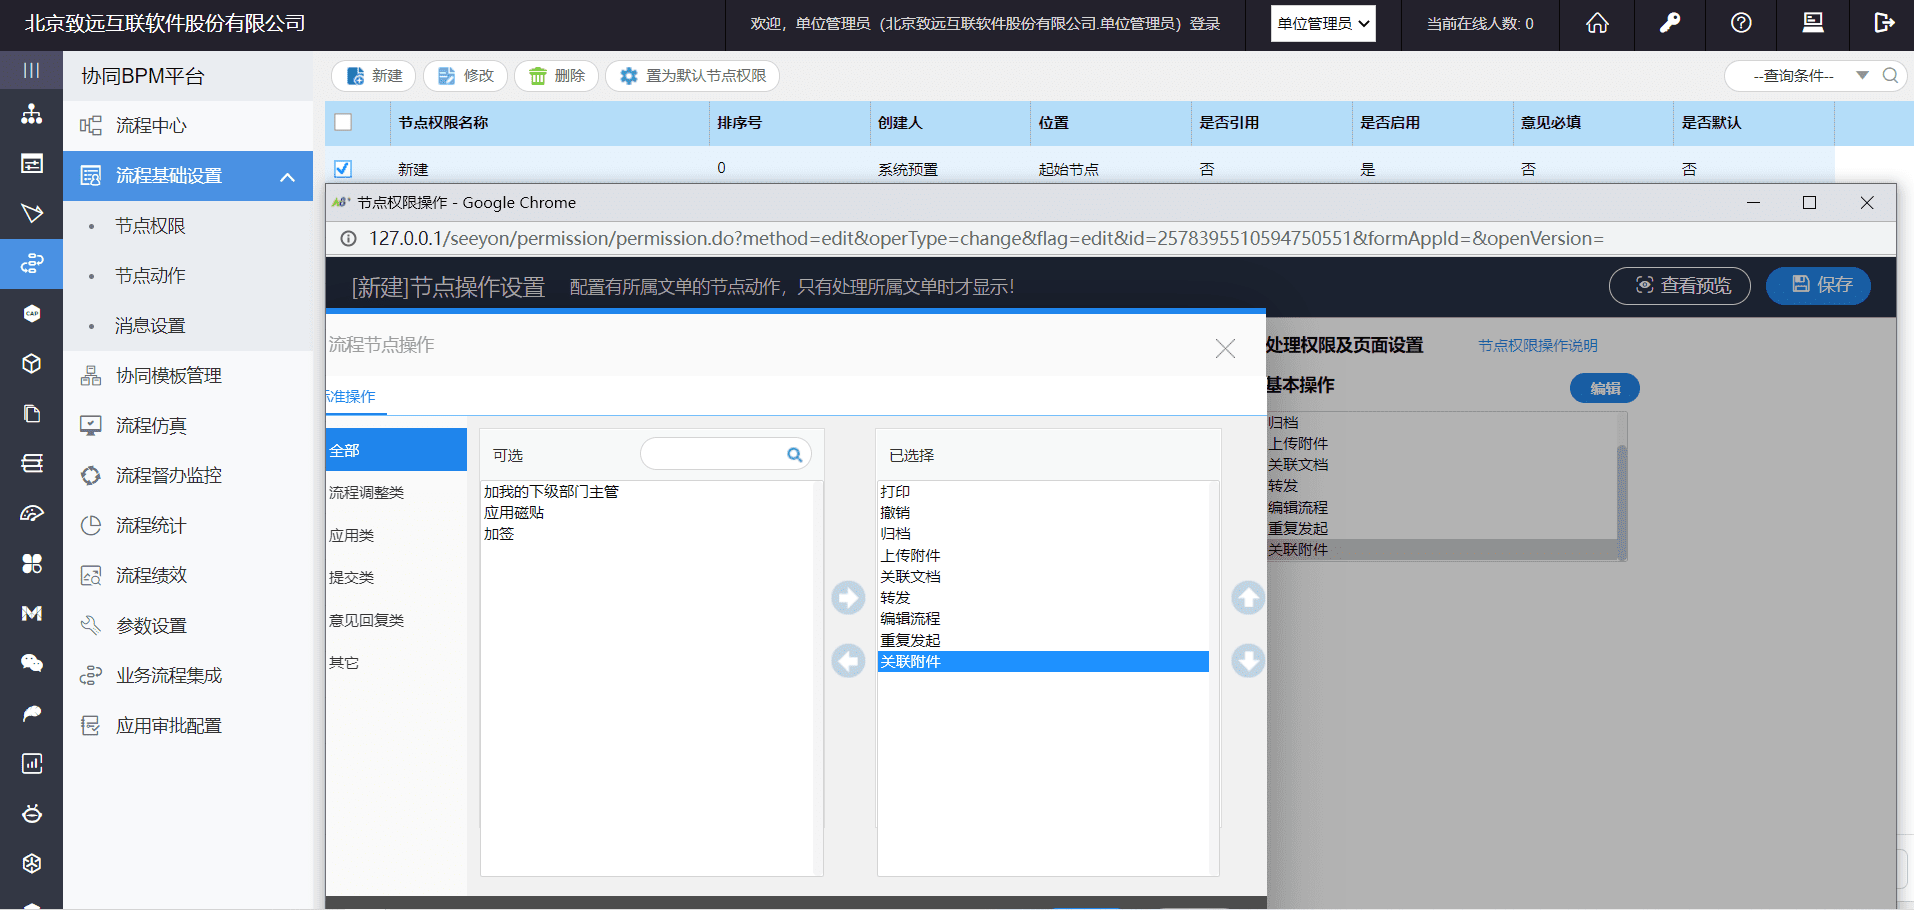Open 消息设置 submenu item
1914x910 pixels.
[188, 326]
